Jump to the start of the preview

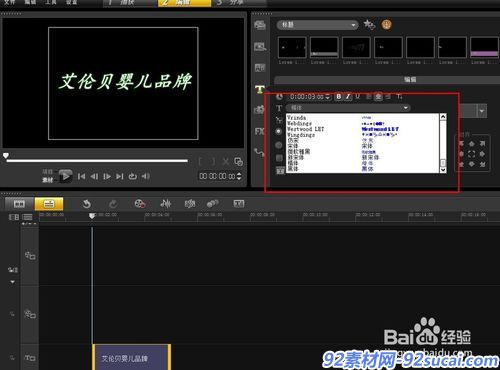point(81,176)
